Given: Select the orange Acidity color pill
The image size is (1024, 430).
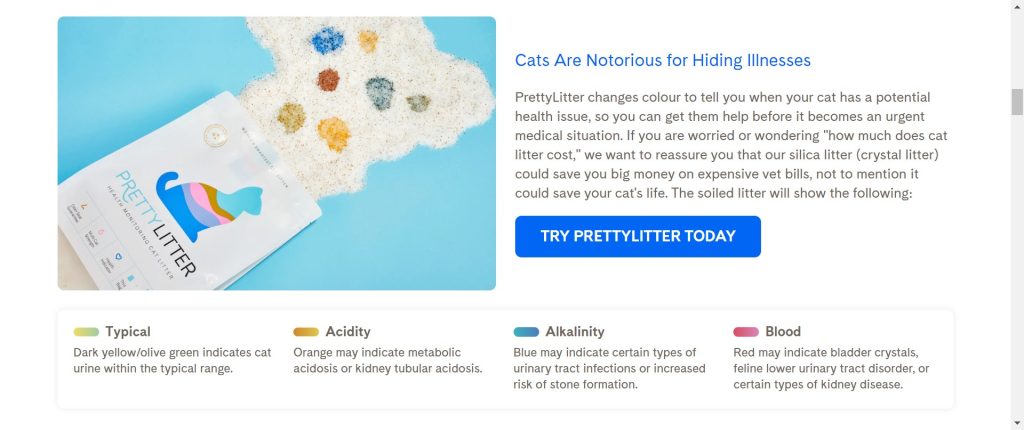Looking at the screenshot, I should coord(306,332).
